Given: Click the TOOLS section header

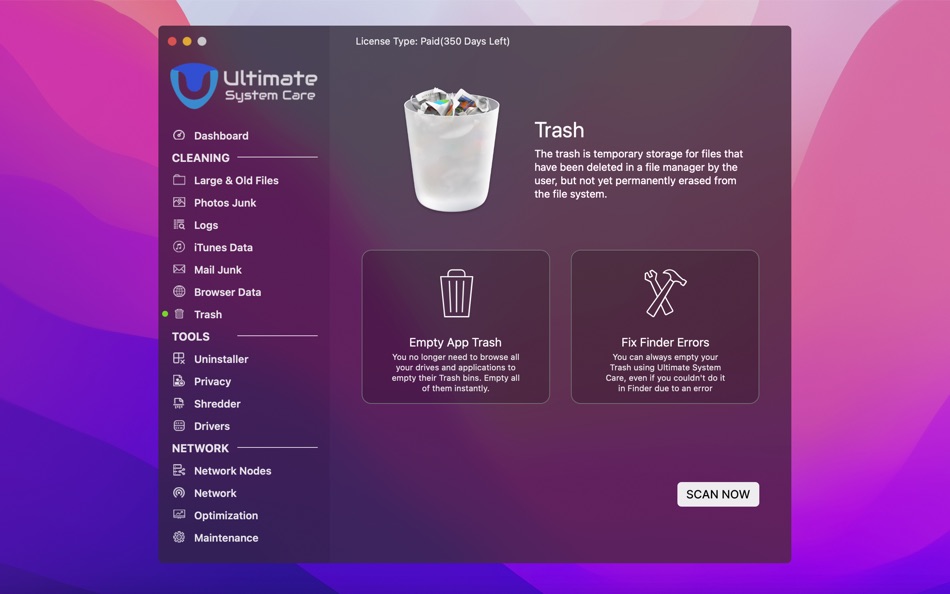Looking at the screenshot, I should (190, 336).
